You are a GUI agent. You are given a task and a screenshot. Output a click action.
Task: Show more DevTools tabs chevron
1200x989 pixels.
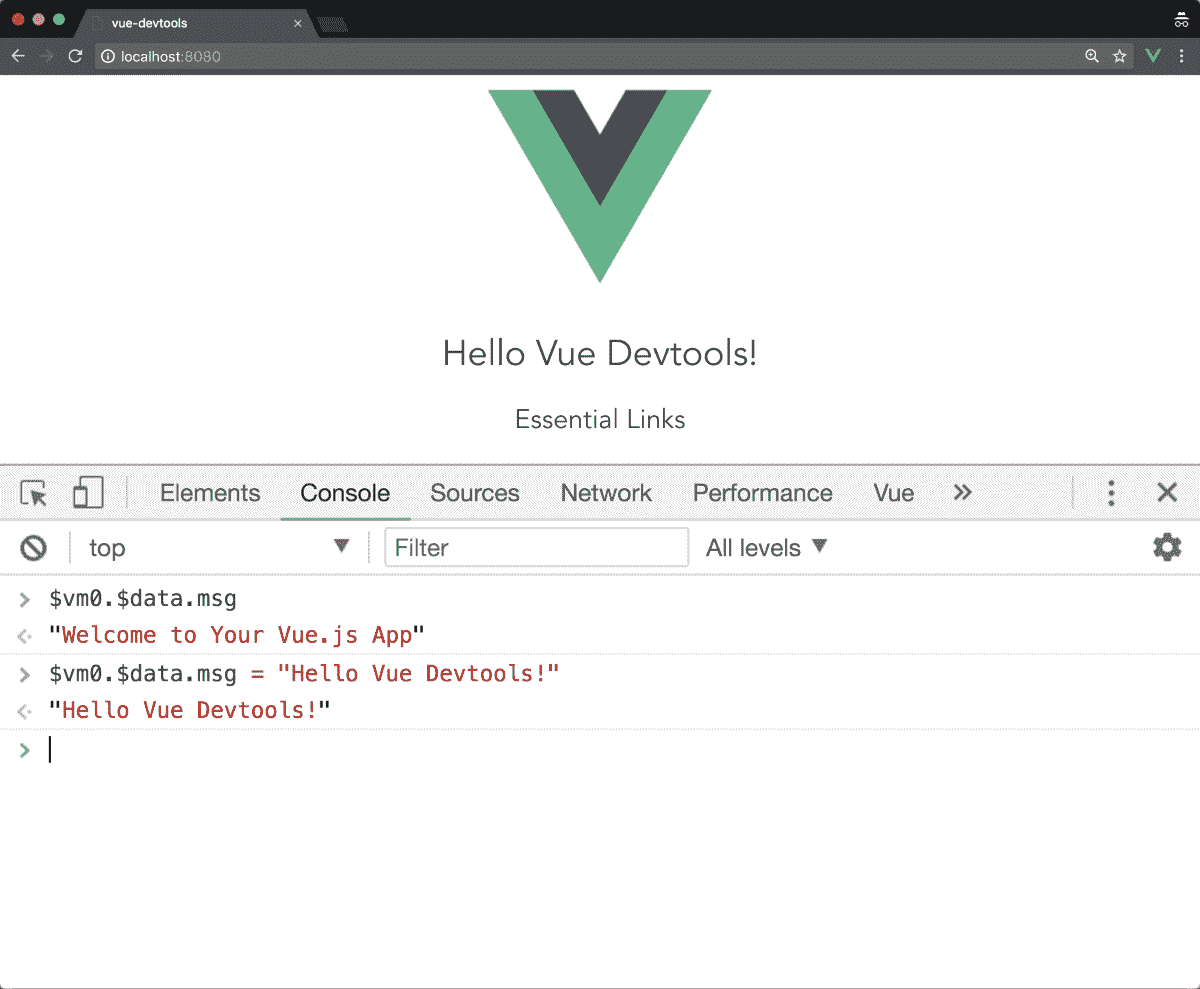click(x=962, y=493)
